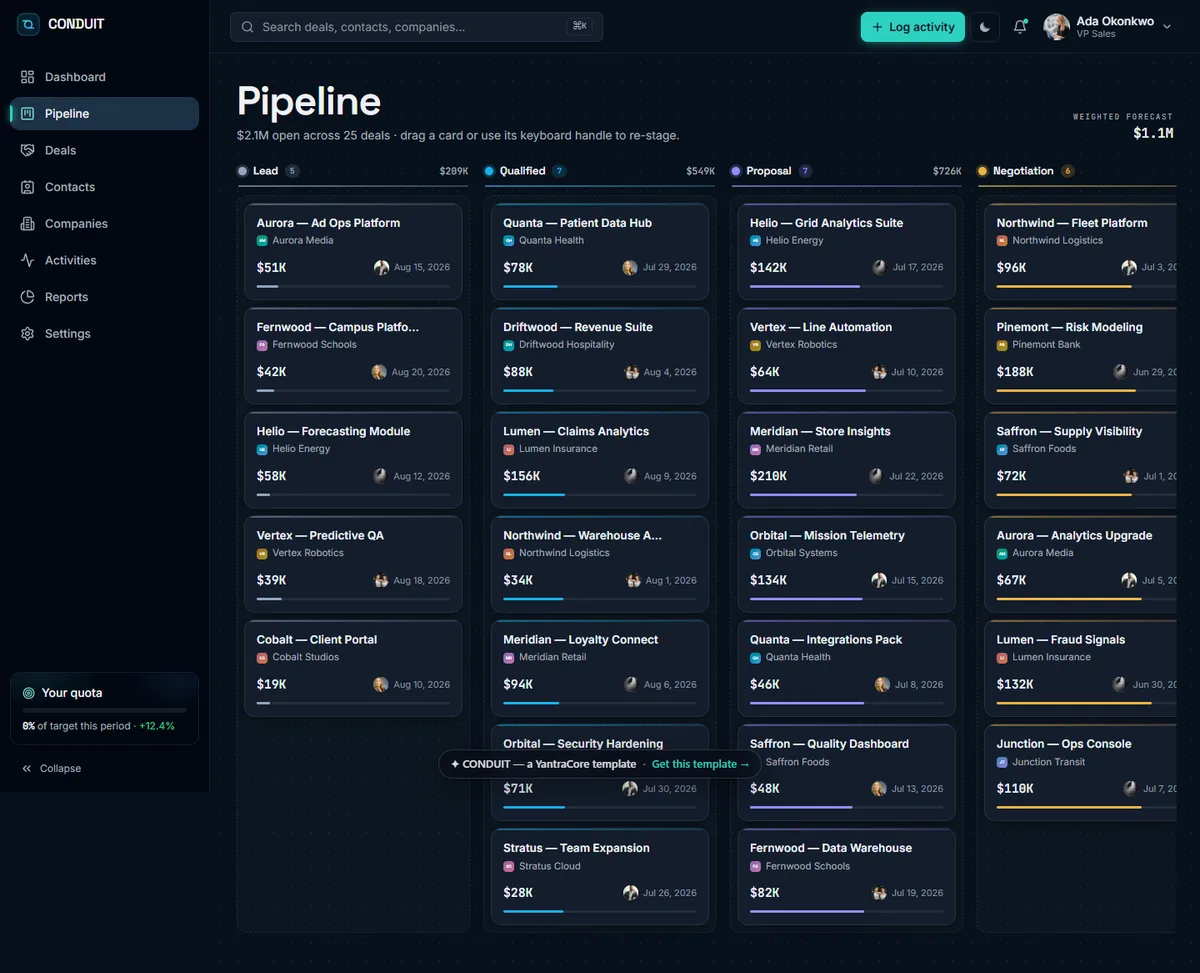Click $549K Qualified column total
1200x973 pixels.
pos(700,171)
